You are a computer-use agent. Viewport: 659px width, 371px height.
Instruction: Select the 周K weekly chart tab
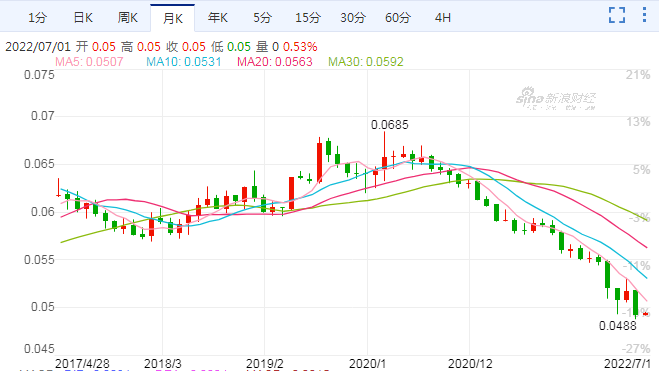click(x=128, y=18)
